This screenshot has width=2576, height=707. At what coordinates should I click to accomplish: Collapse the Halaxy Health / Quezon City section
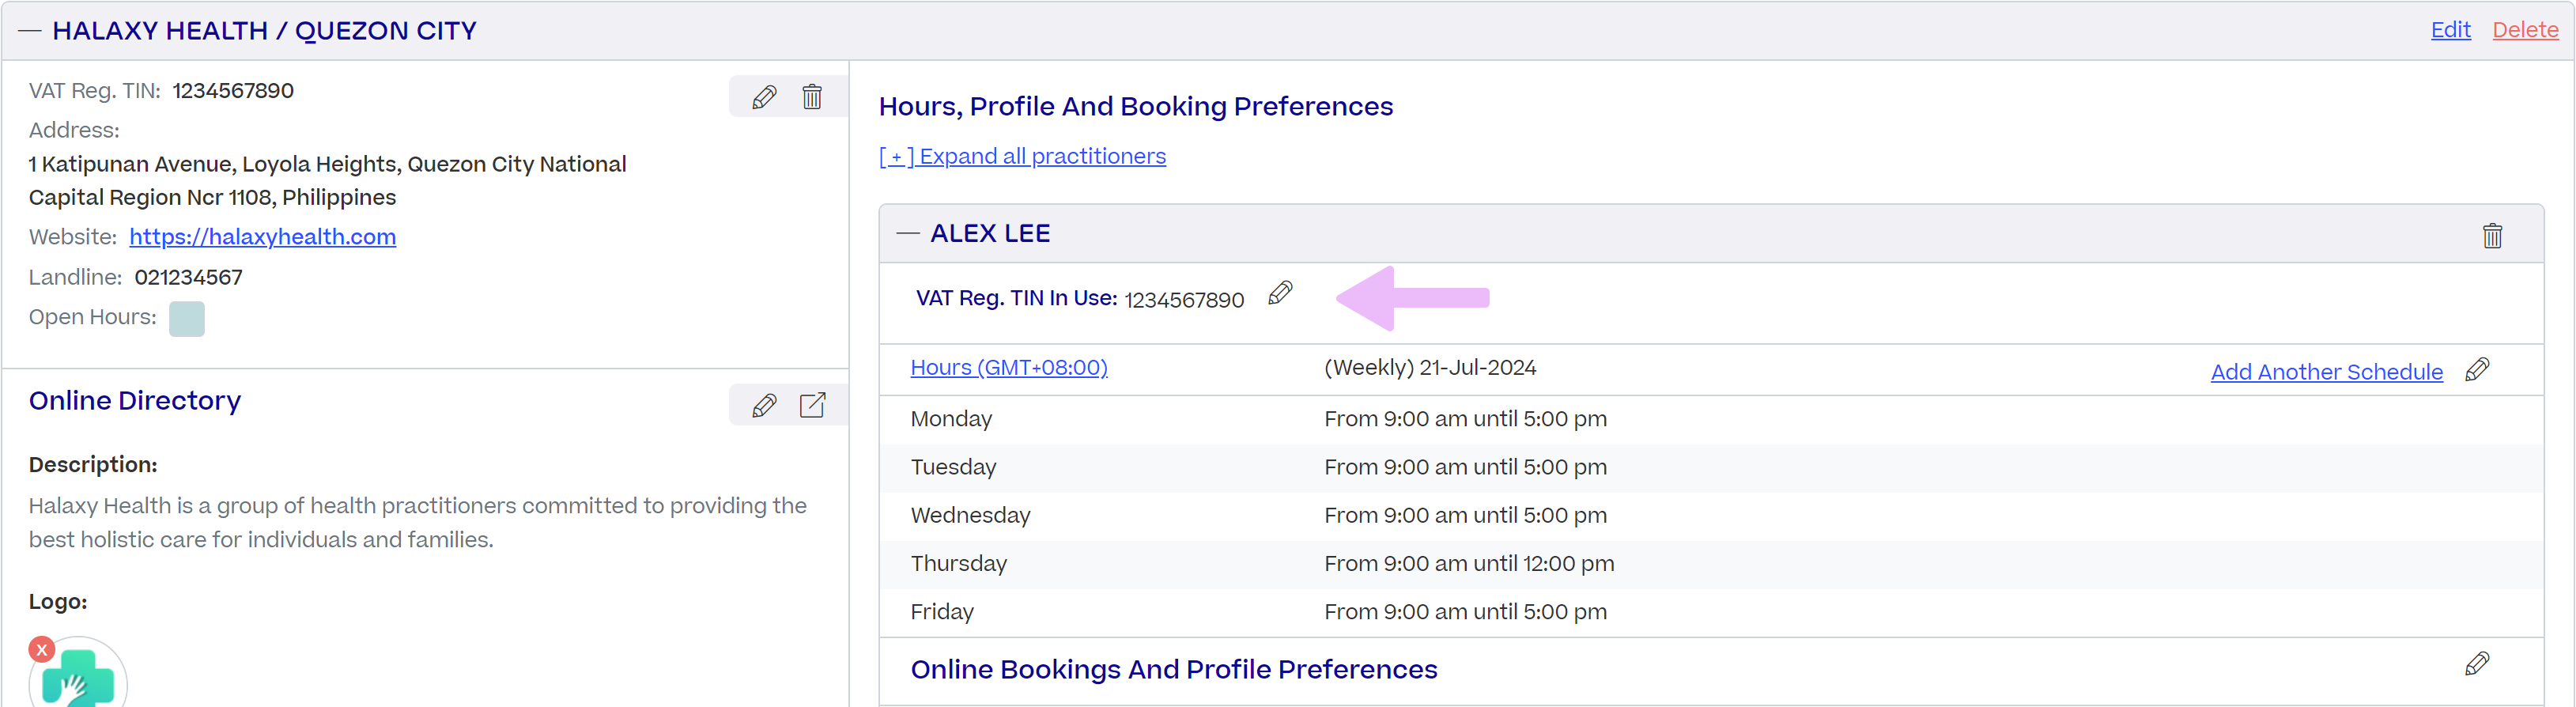tap(30, 31)
